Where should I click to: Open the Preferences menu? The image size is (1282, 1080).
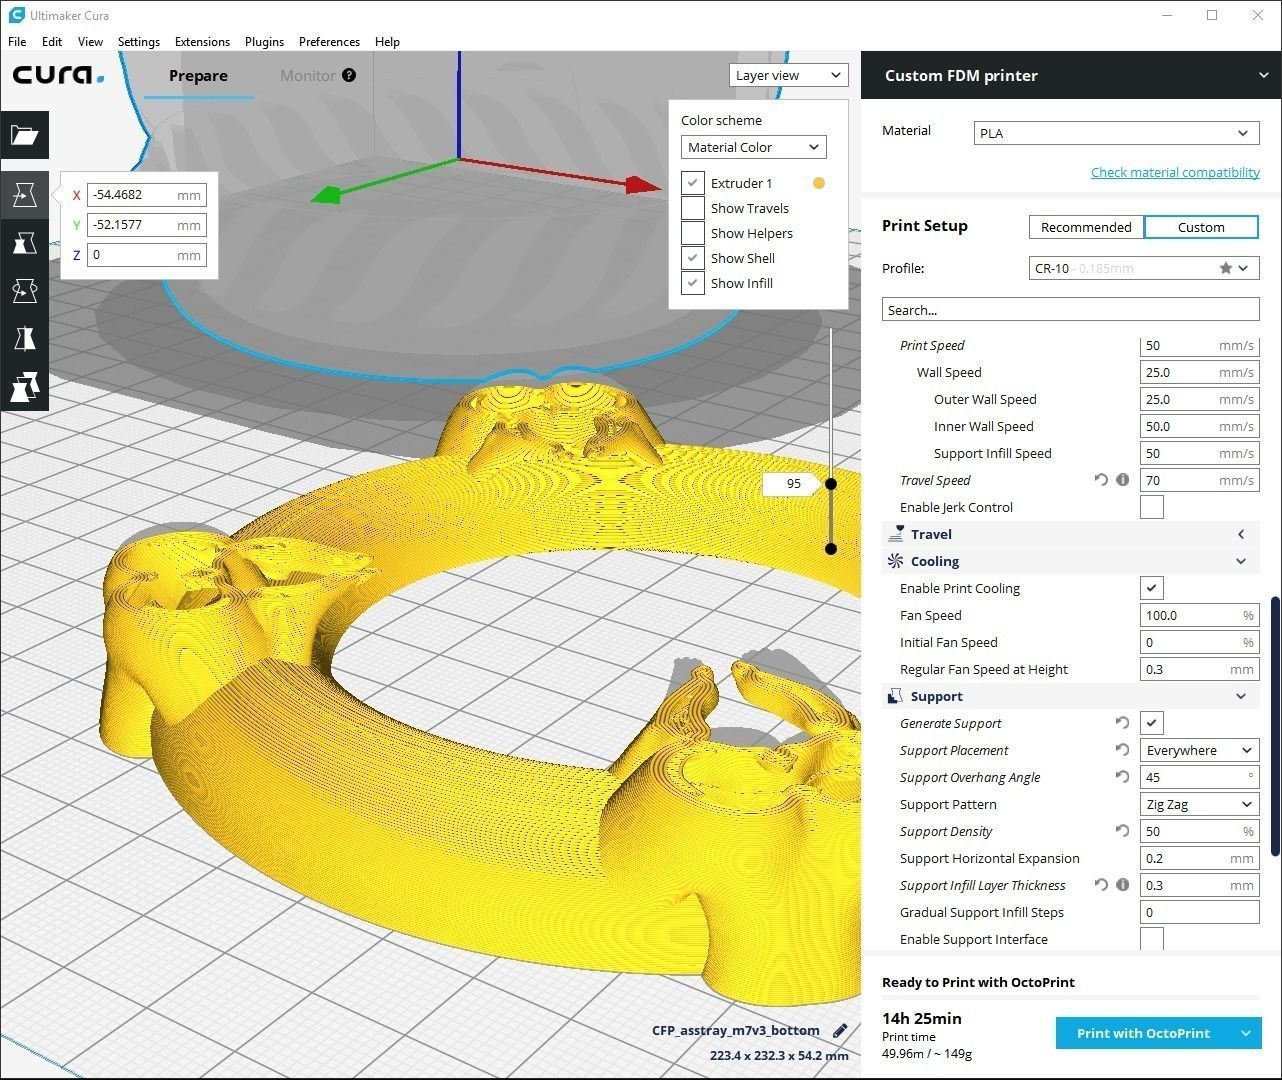pyautogui.click(x=329, y=41)
